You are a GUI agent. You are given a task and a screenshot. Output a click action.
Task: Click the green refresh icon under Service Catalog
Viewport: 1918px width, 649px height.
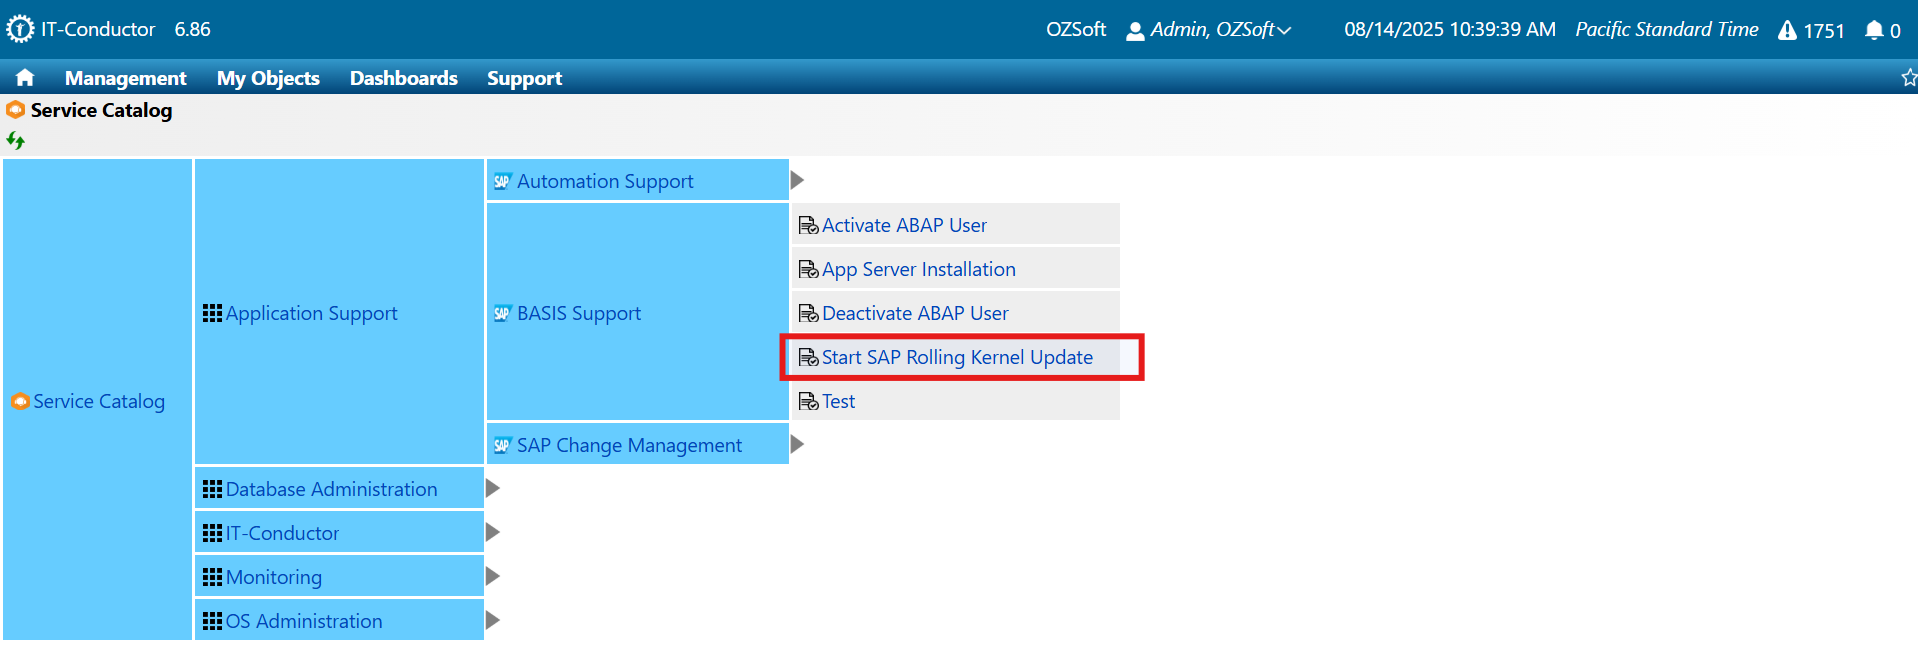pyautogui.click(x=15, y=141)
